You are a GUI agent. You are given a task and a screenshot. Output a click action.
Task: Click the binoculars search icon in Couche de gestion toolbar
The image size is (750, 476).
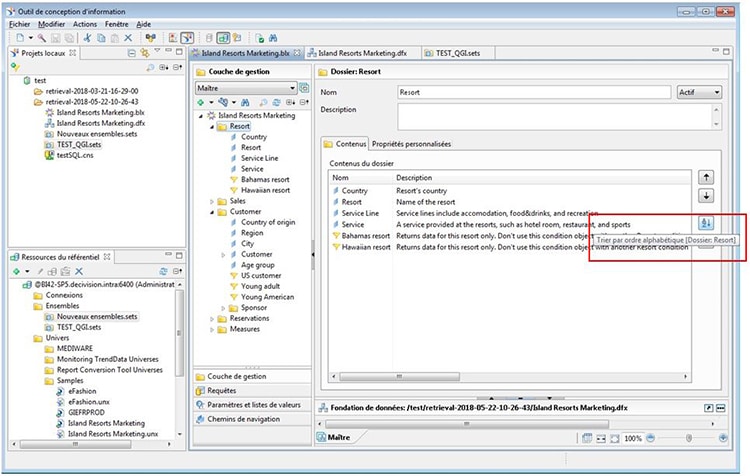(x=245, y=102)
